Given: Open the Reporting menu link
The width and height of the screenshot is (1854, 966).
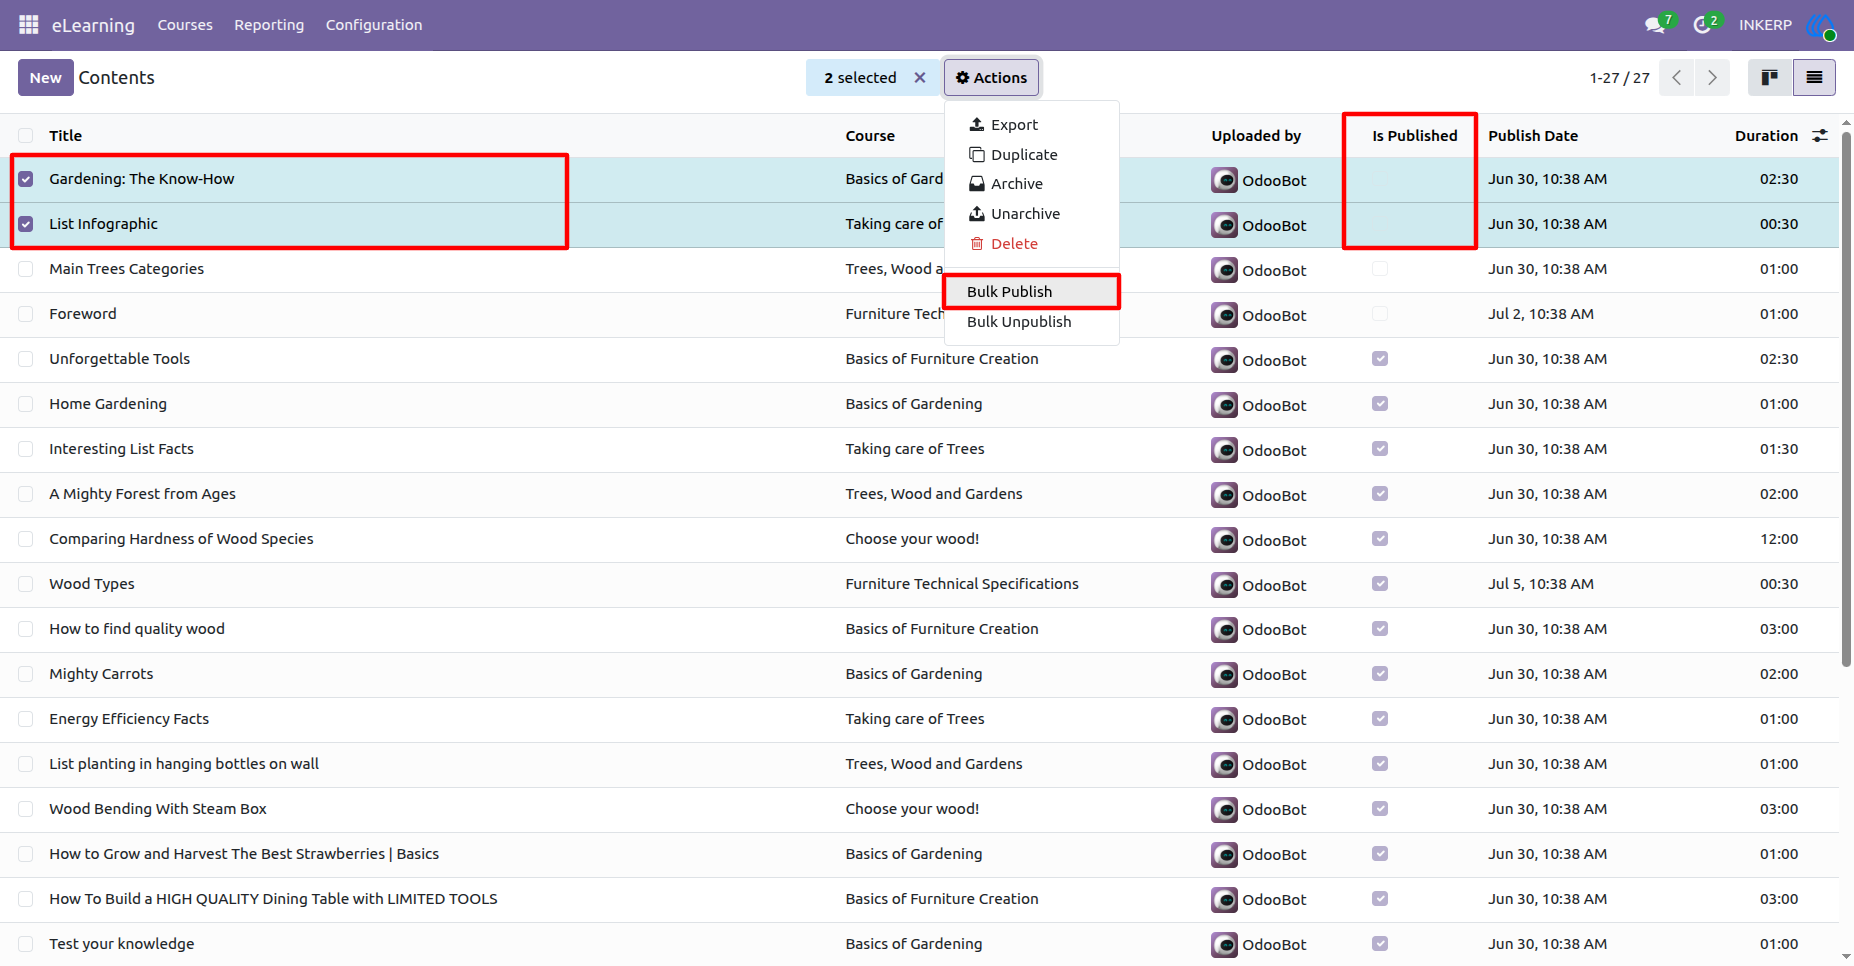Looking at the screenshot, I should click(269, 25).
